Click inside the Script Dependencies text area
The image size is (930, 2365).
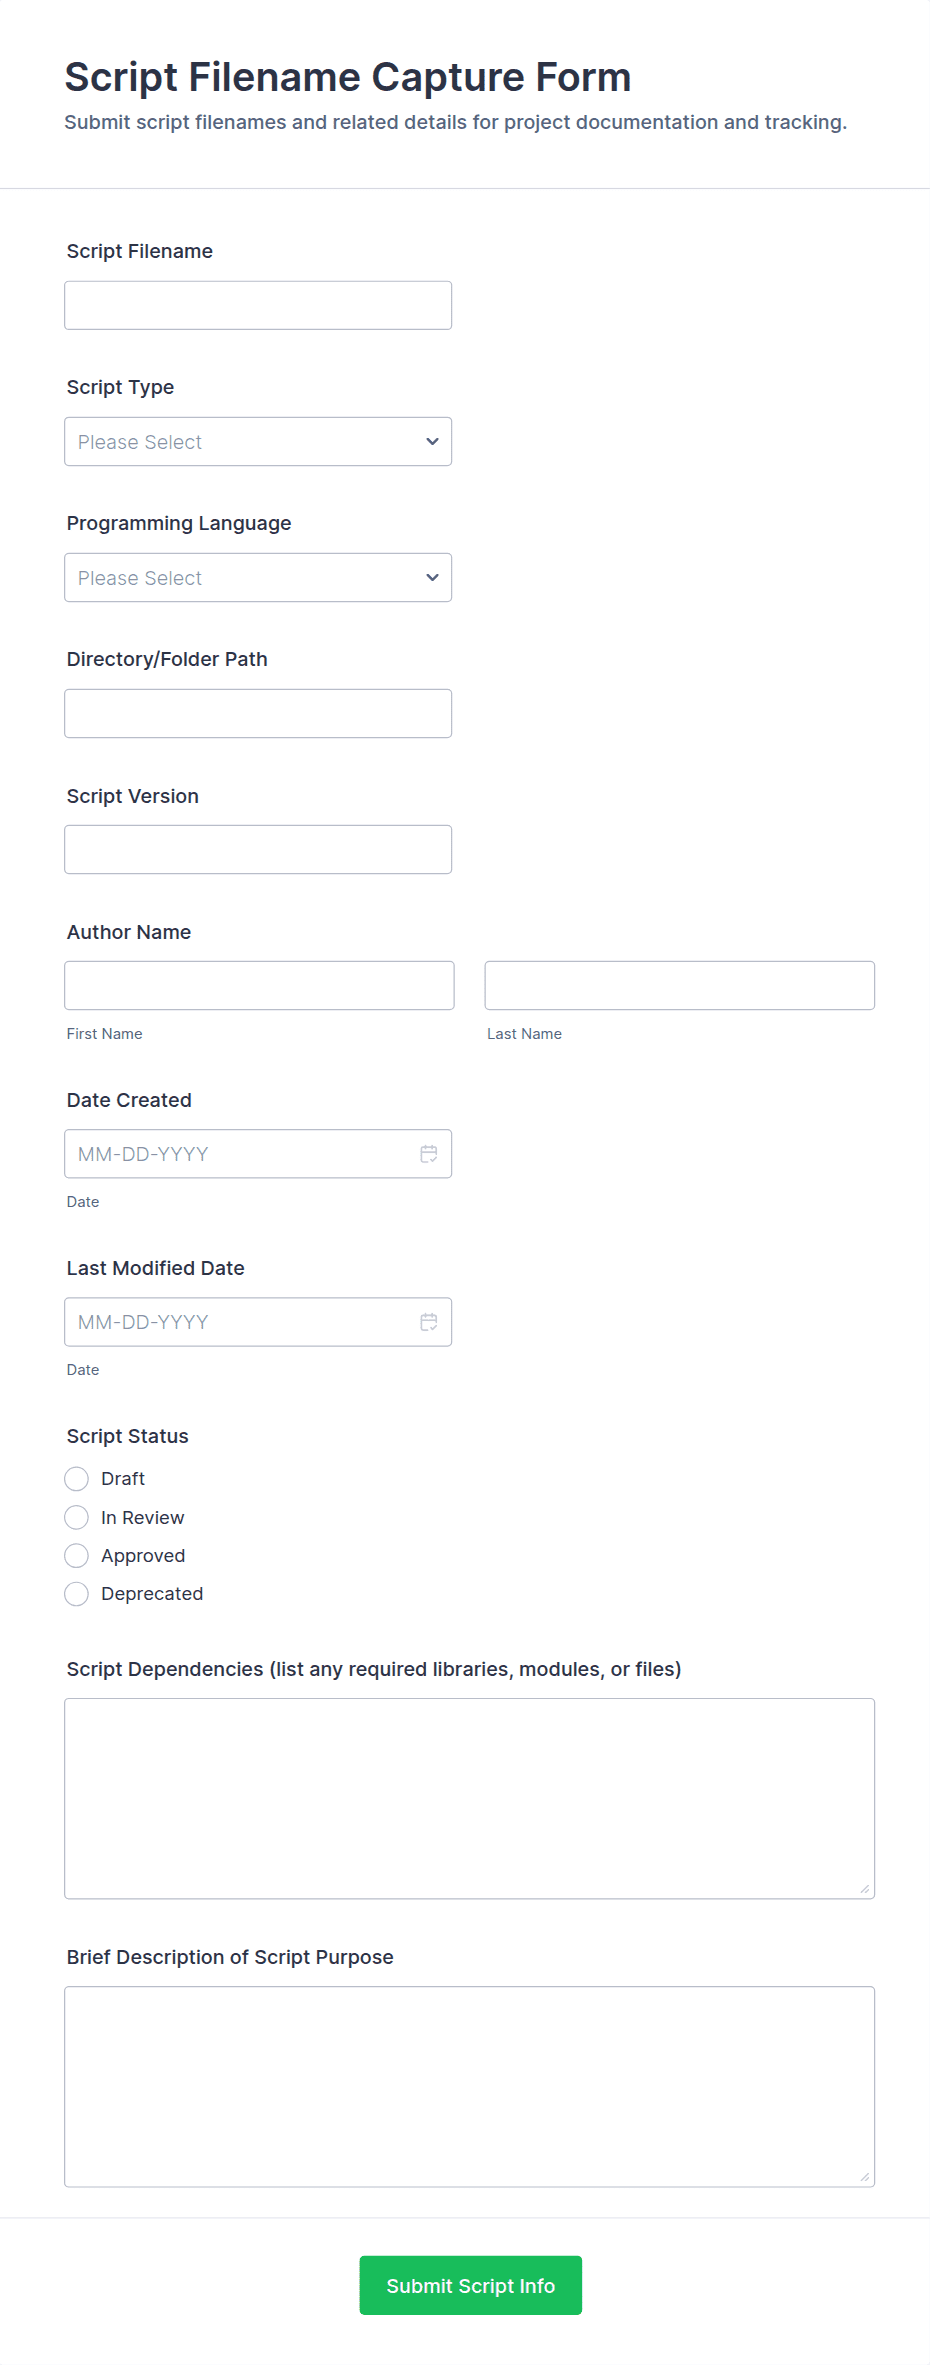tap(469, 1798)
